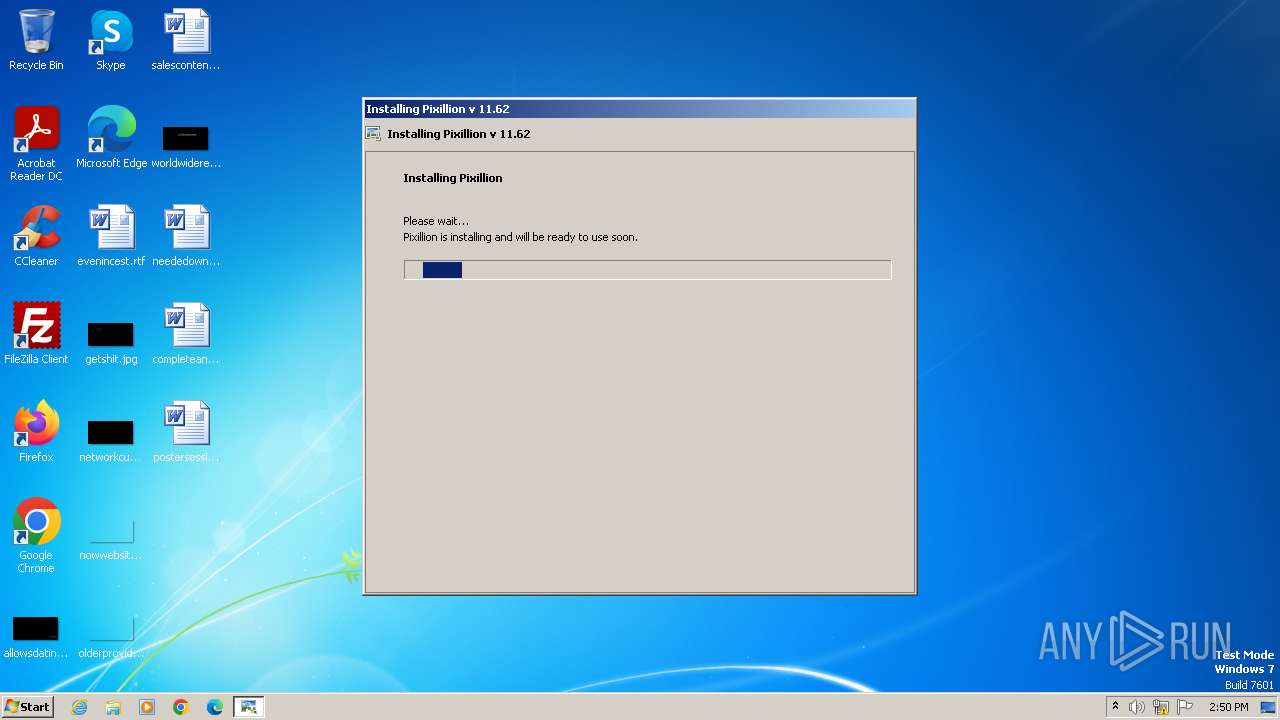The width and height of the screenshot is (1280, 720).
Task: Open Internet Explorer from the taskbar
Action: [x=79, y=707]
